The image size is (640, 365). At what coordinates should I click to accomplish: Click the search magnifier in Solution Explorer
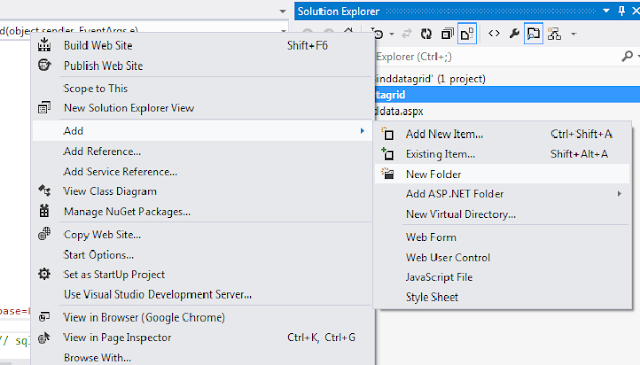[x=627, y=56]
